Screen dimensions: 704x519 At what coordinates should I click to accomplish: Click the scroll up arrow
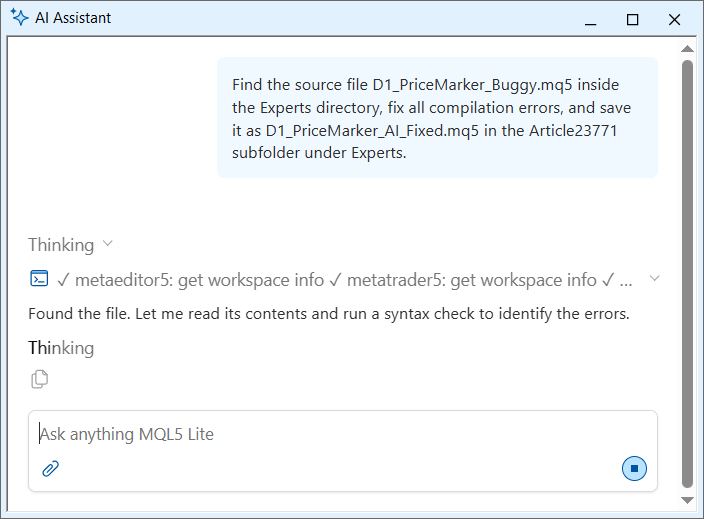pos(687,48)
